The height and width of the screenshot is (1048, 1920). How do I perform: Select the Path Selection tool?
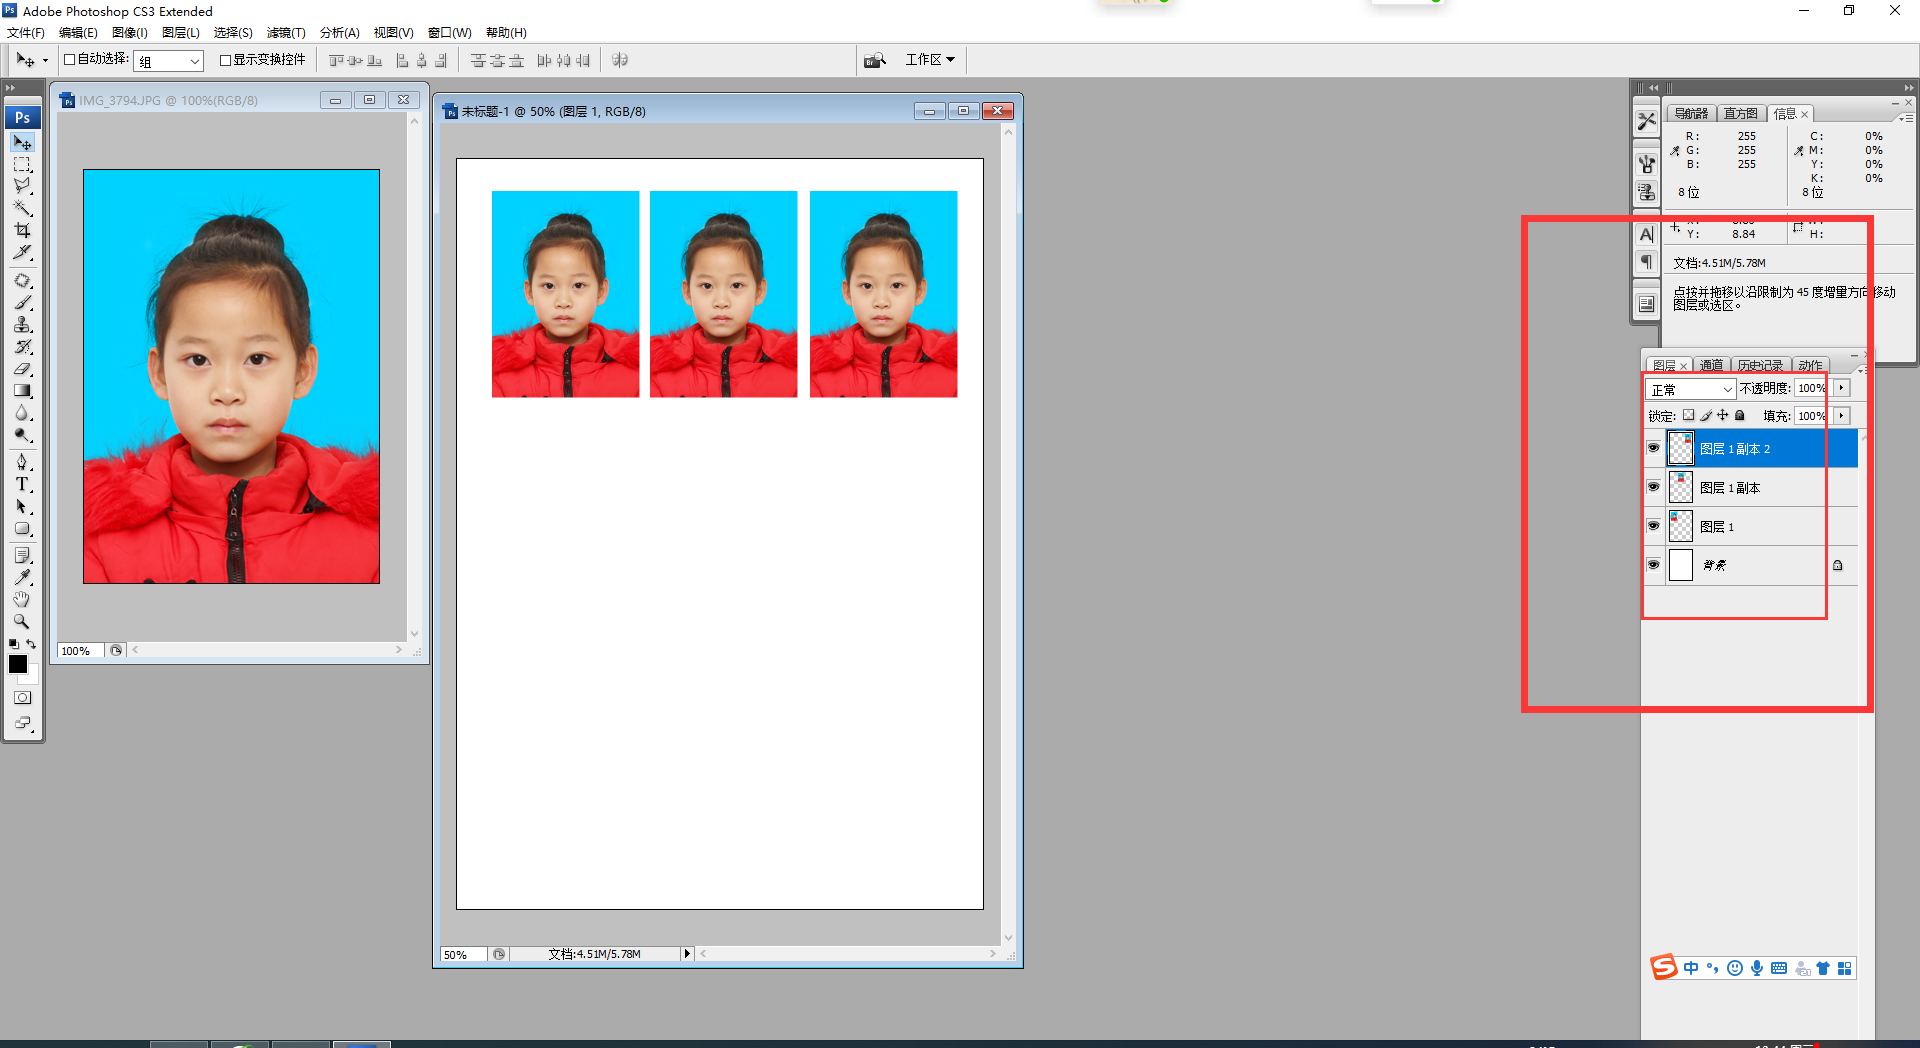pyautogui.click(x=22, y=507)
